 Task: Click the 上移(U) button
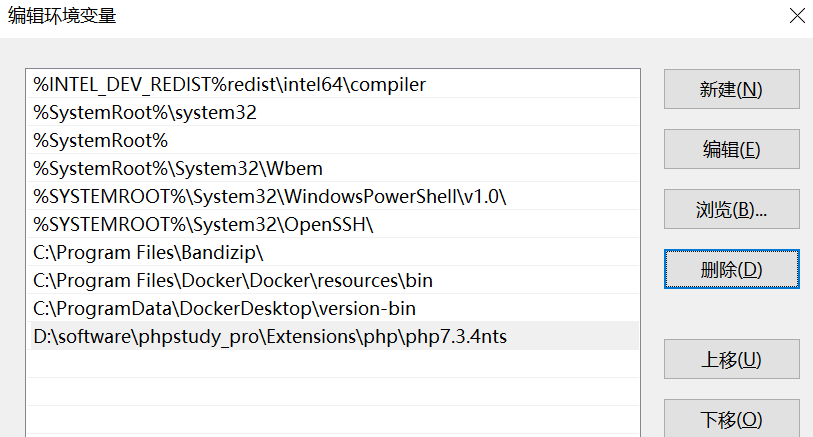click(x=731, y=359)
